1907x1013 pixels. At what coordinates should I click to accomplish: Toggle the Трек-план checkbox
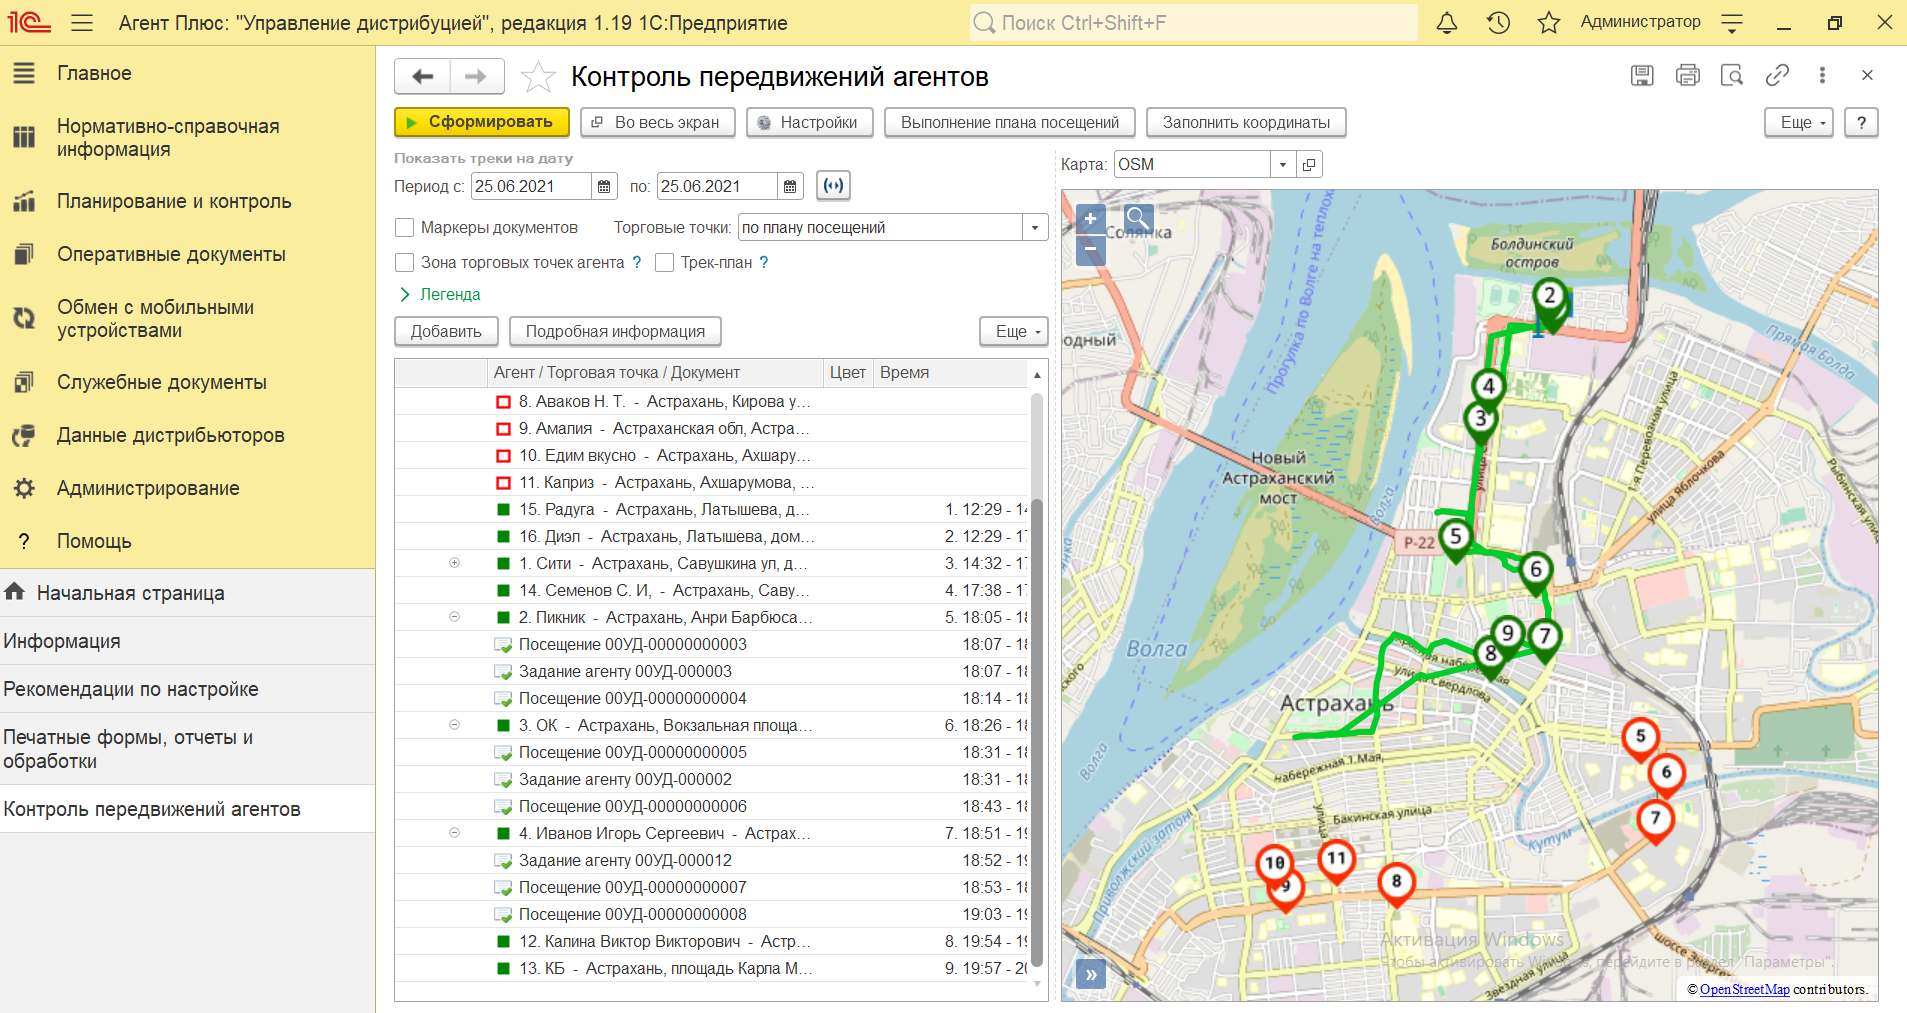coord(664,262)
